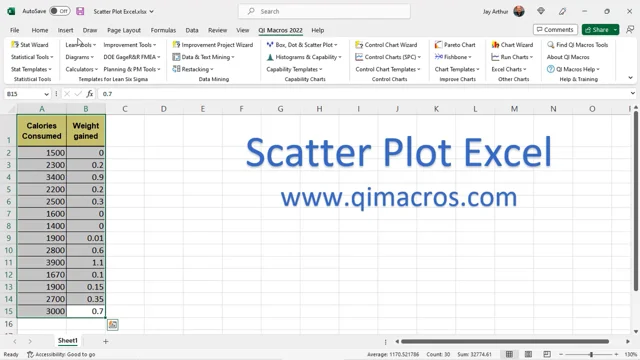Open Histograms & Capability menu
Viewport: 640px width, 360px height.
click(x=304, y=57)
